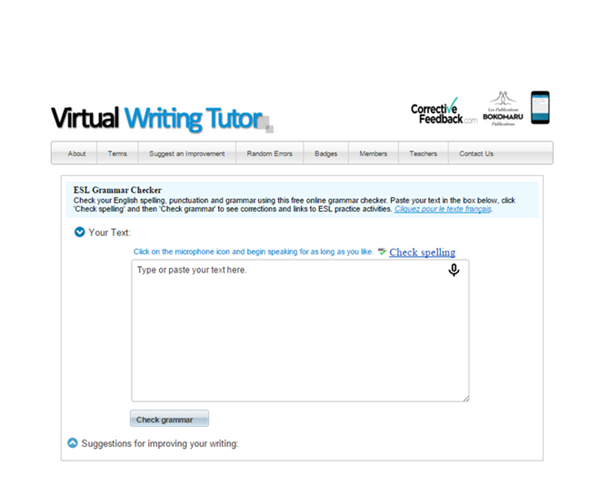Open the Bokomaru Publications logo

[503, 109]
